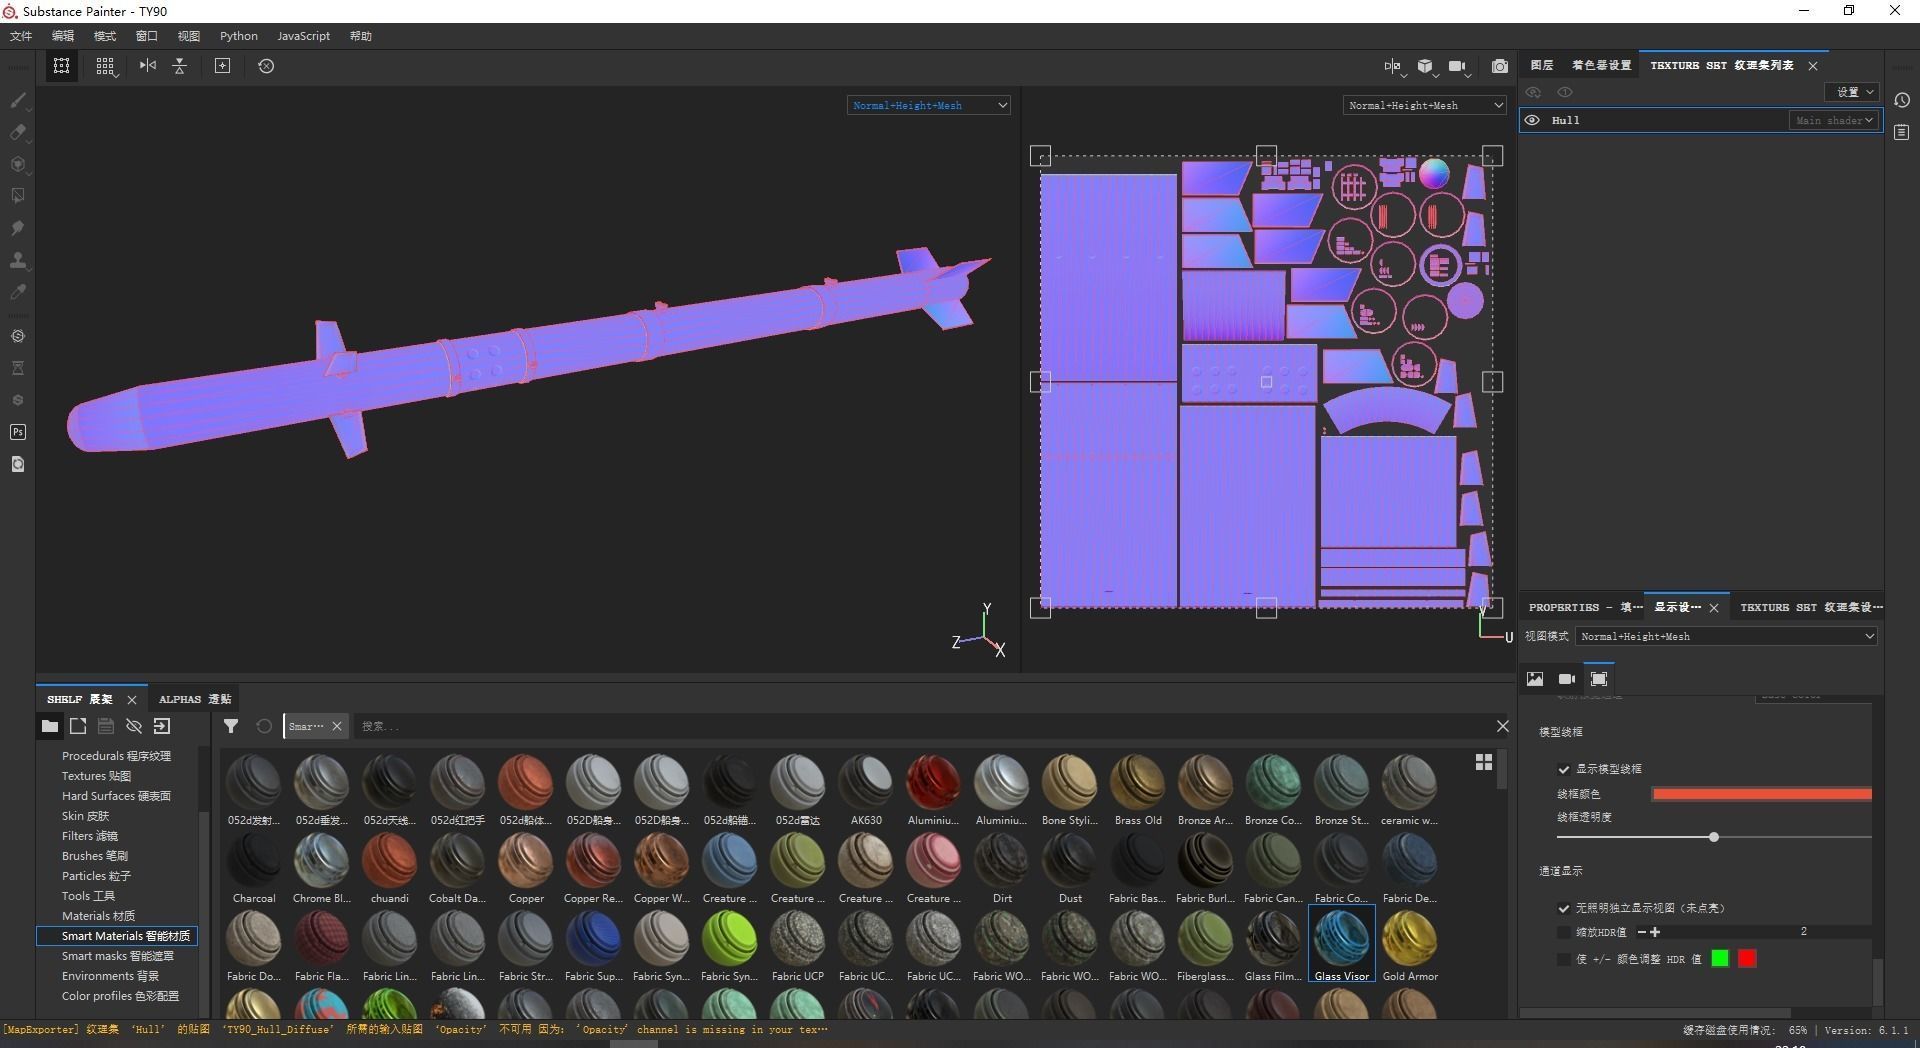Open the symmetry grid settings icon
The image size is (1920, 1048).
(x=105, y=66)
